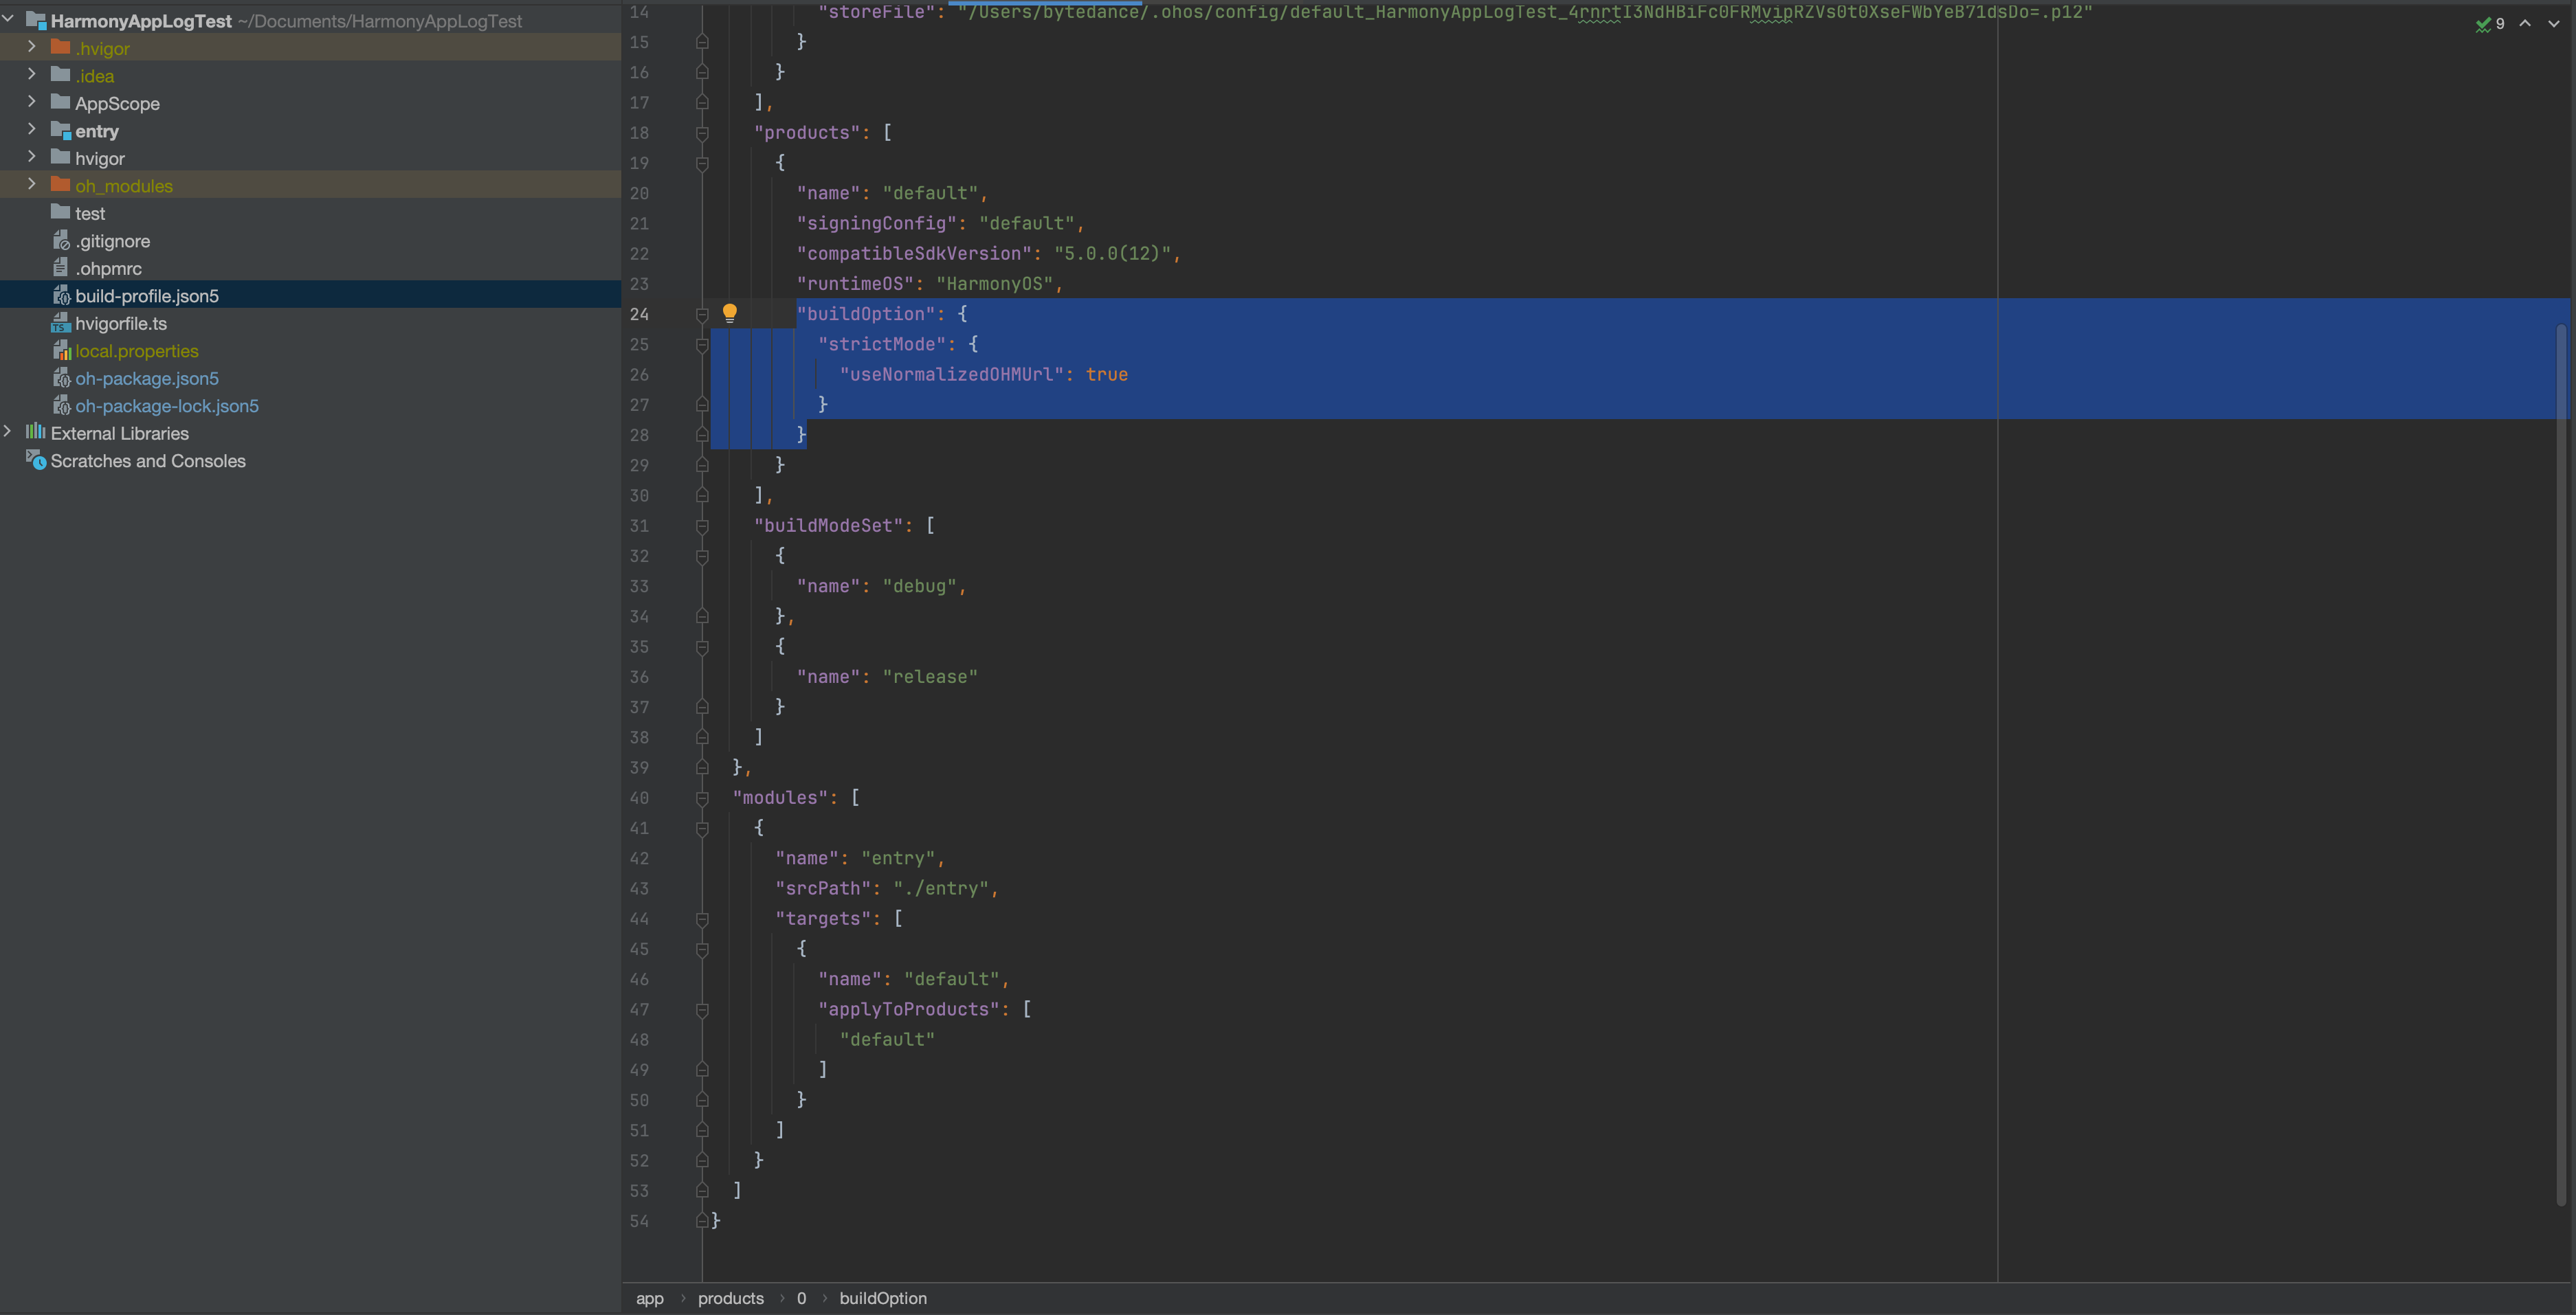This screenshot has width=2576, height=1315.
Task: Click the "debug" build mode value
Action: (x=919, y=586)
